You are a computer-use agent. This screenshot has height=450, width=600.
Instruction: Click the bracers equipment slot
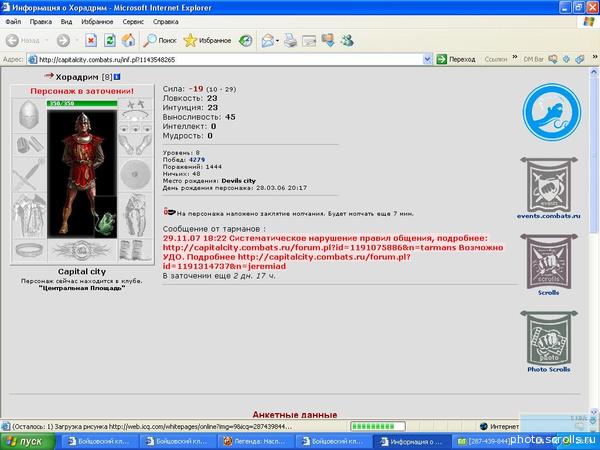click(29, 145)
